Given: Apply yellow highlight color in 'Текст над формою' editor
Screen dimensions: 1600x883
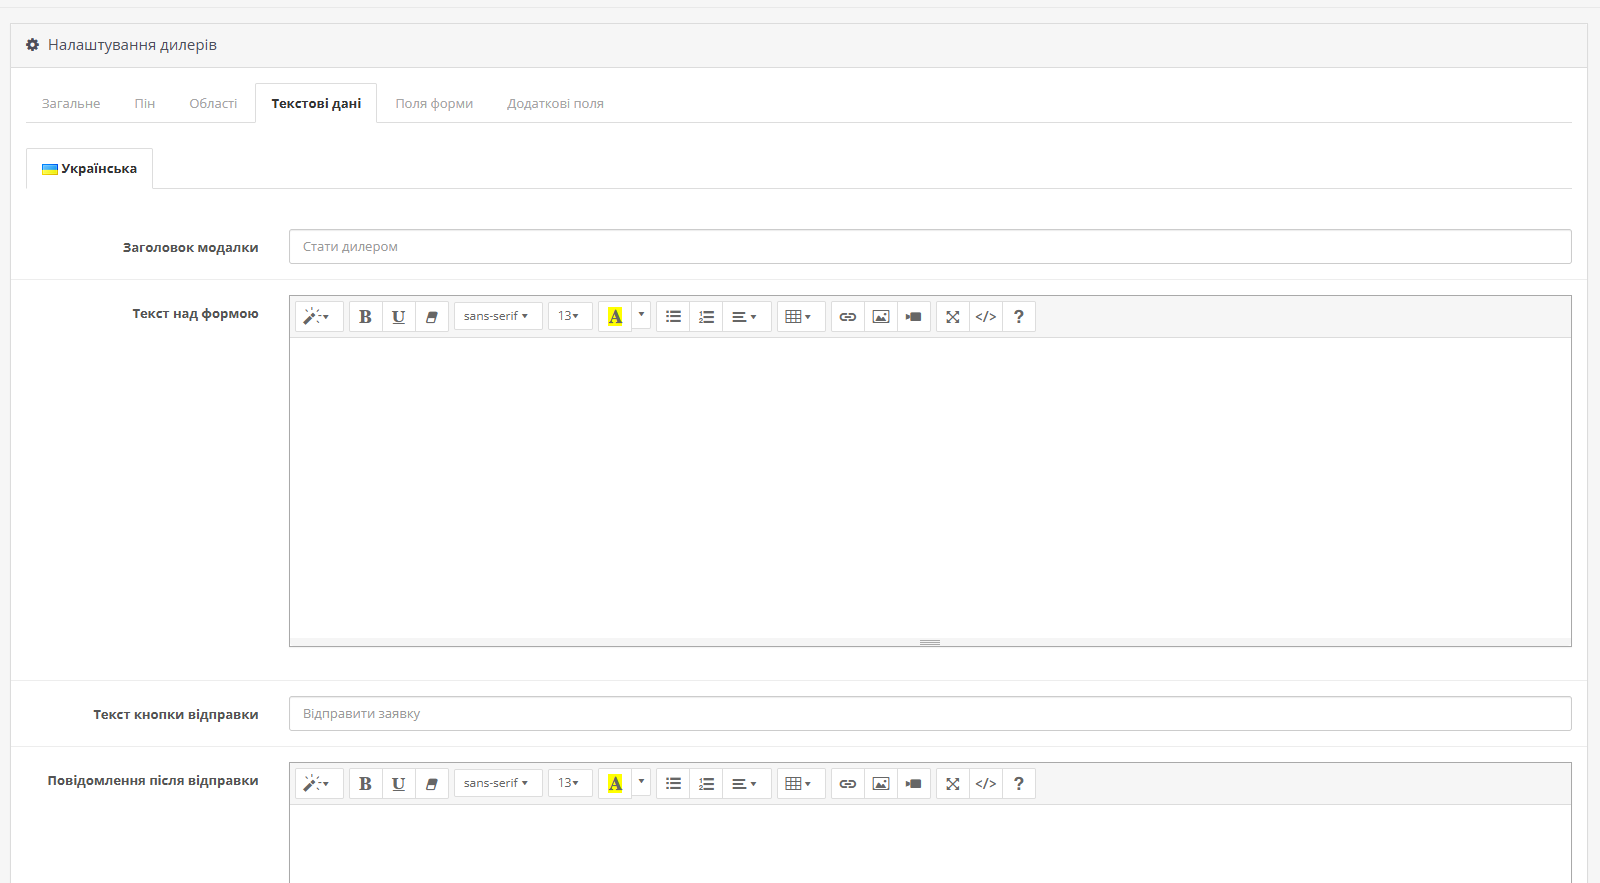Looking at the screenshot, I should 615,317.
